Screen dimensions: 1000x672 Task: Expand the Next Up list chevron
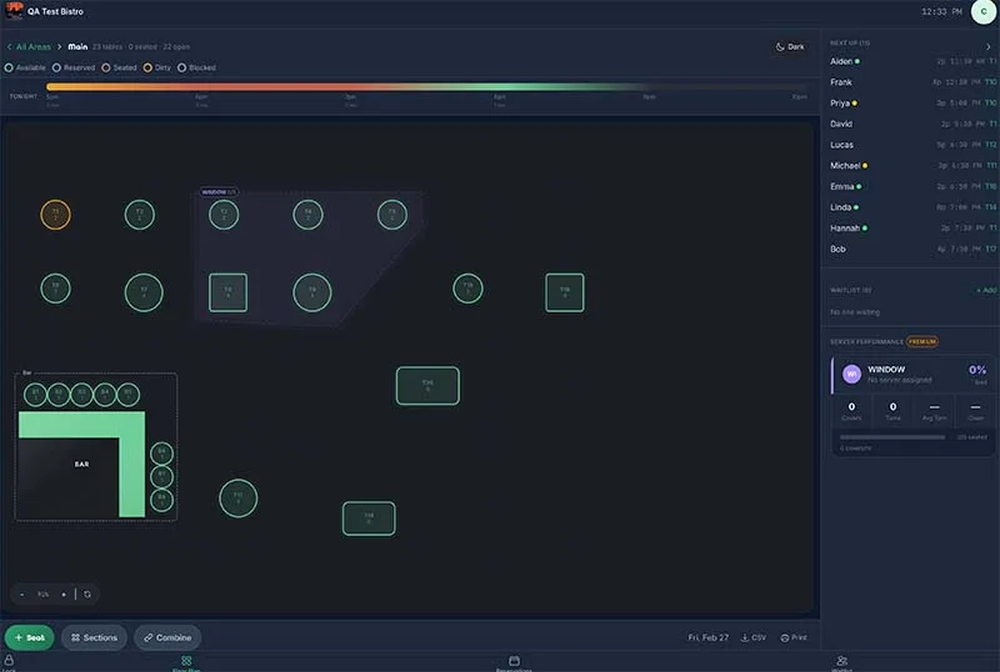[x=989, y=47]
